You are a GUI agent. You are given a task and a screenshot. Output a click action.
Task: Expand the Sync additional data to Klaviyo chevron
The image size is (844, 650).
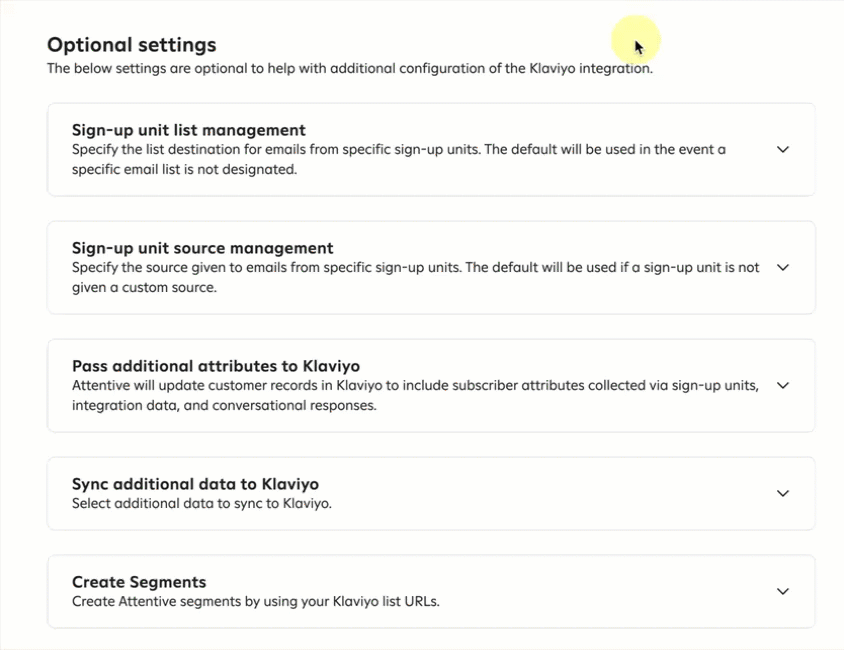783,493
